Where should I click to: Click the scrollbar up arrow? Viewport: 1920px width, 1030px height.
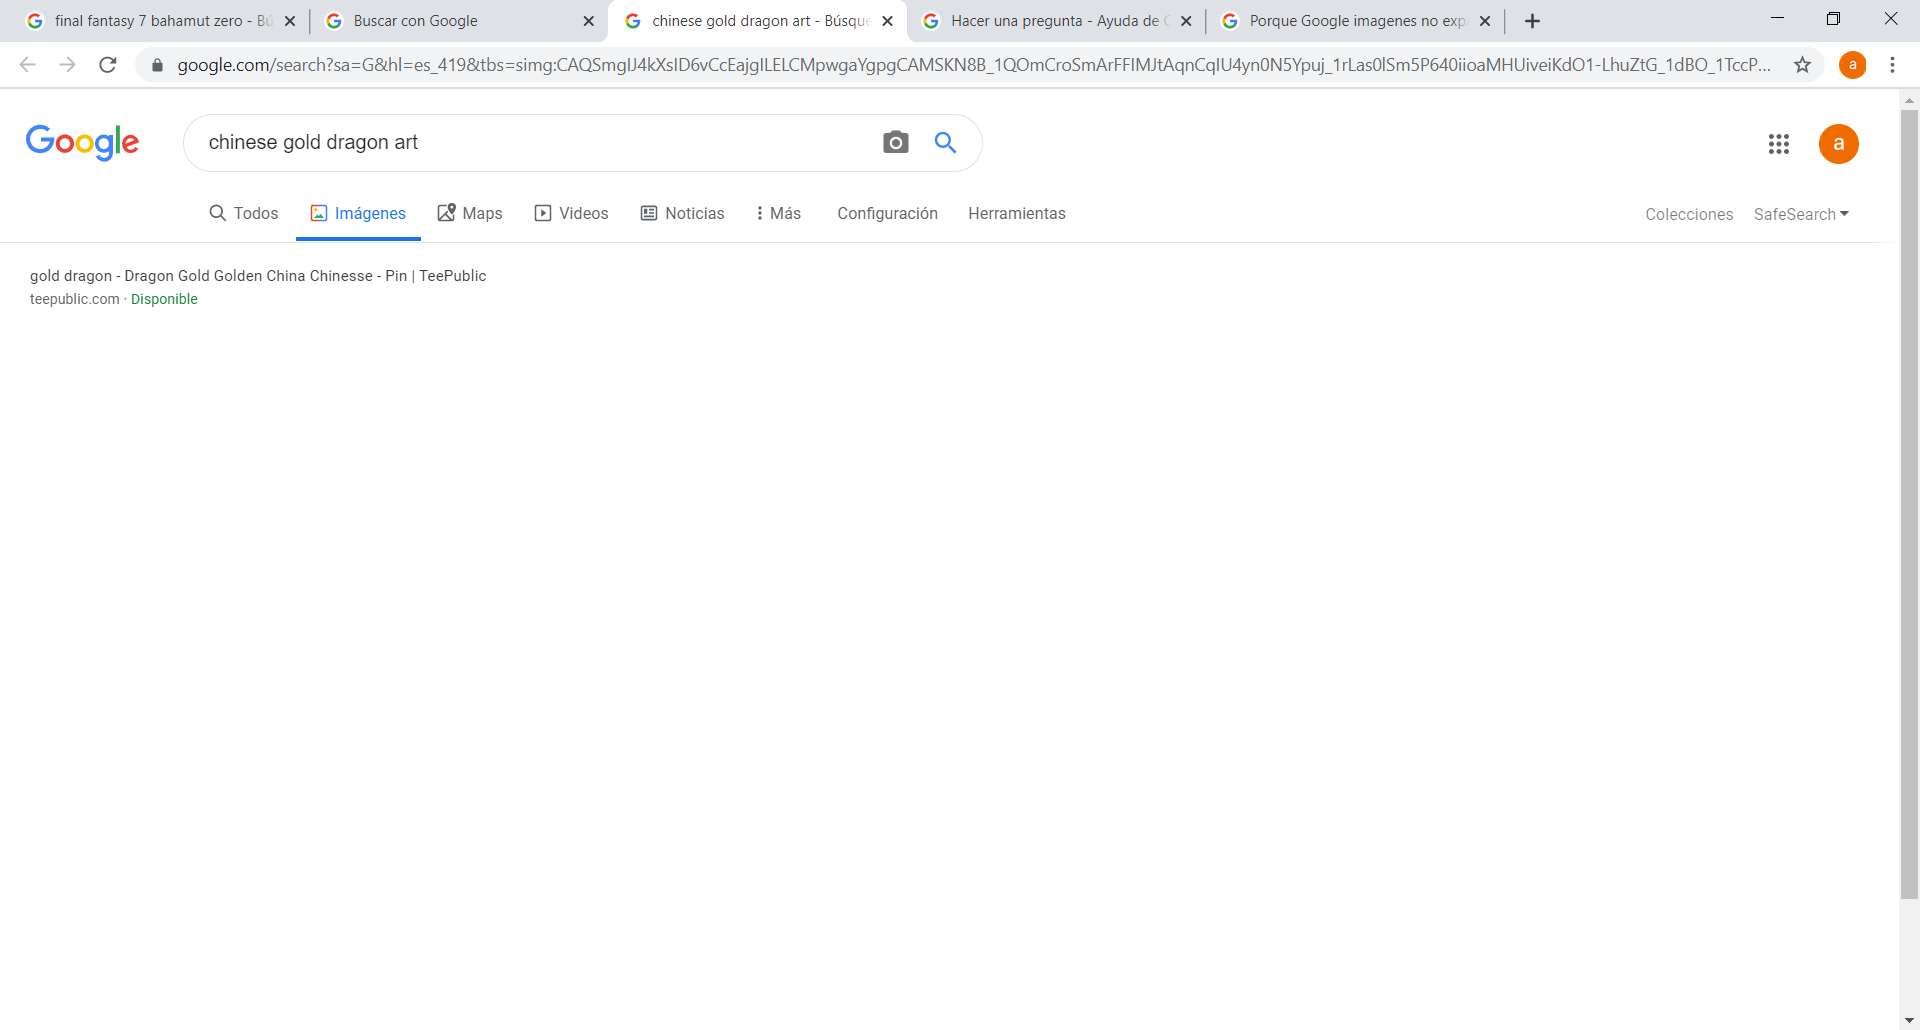pos(1909,100)
